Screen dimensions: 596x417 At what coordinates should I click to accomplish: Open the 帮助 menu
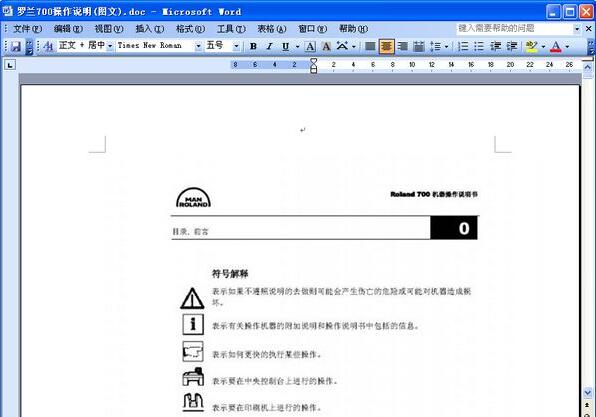[353, 29]
